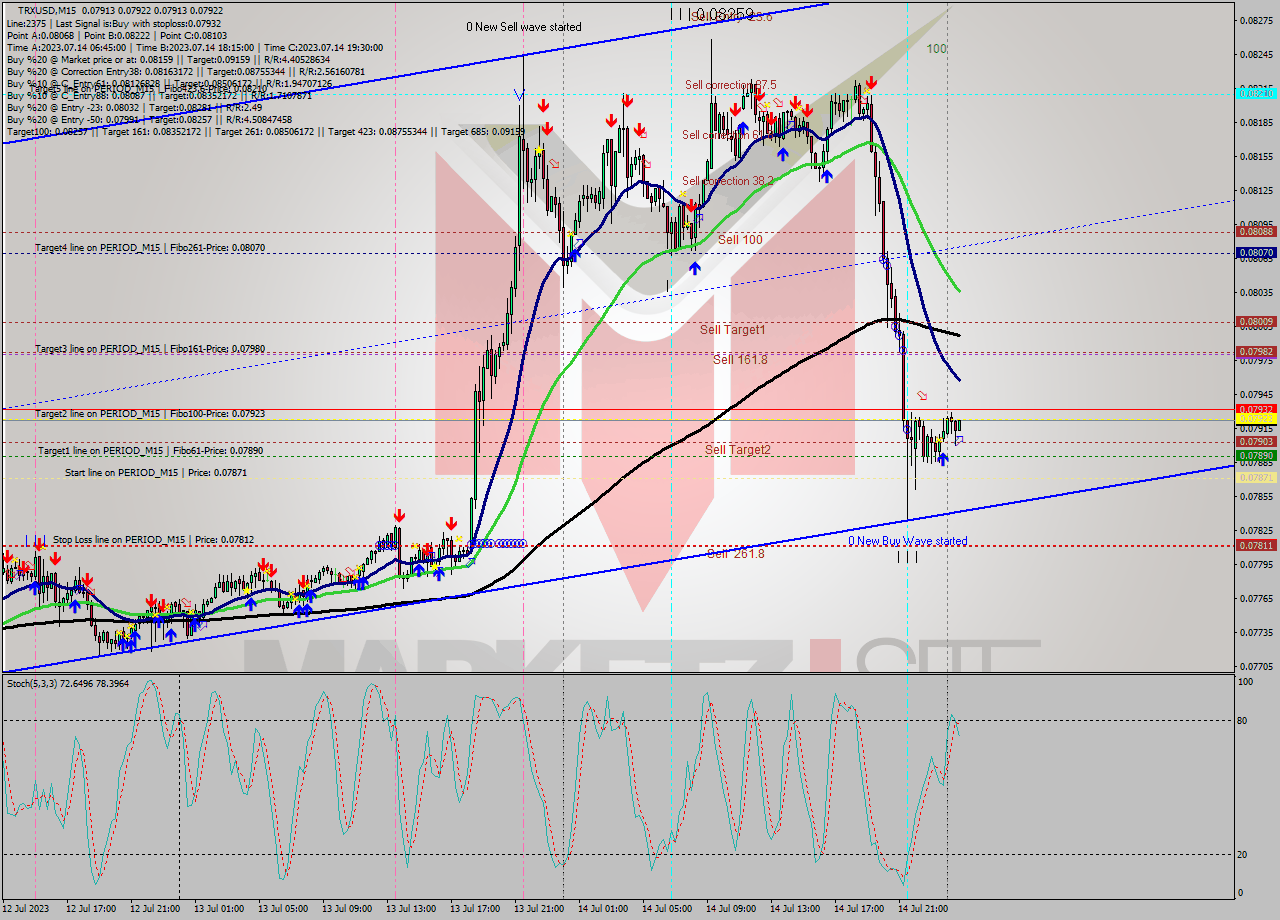Click the cyan 0.08210 price tag
Viewport: 1280px width, 920px height.
[x=1256, y=93]
